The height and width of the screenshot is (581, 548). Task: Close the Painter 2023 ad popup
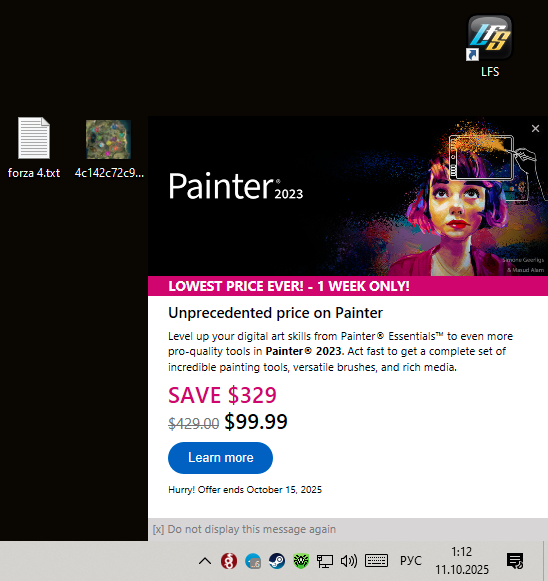pyautogui.click(x=535, y=129)
